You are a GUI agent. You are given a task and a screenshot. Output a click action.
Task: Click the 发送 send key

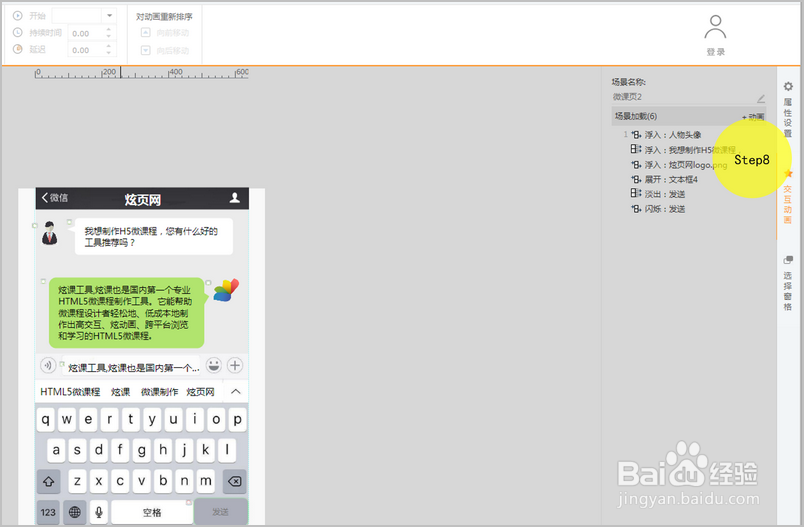221,512
